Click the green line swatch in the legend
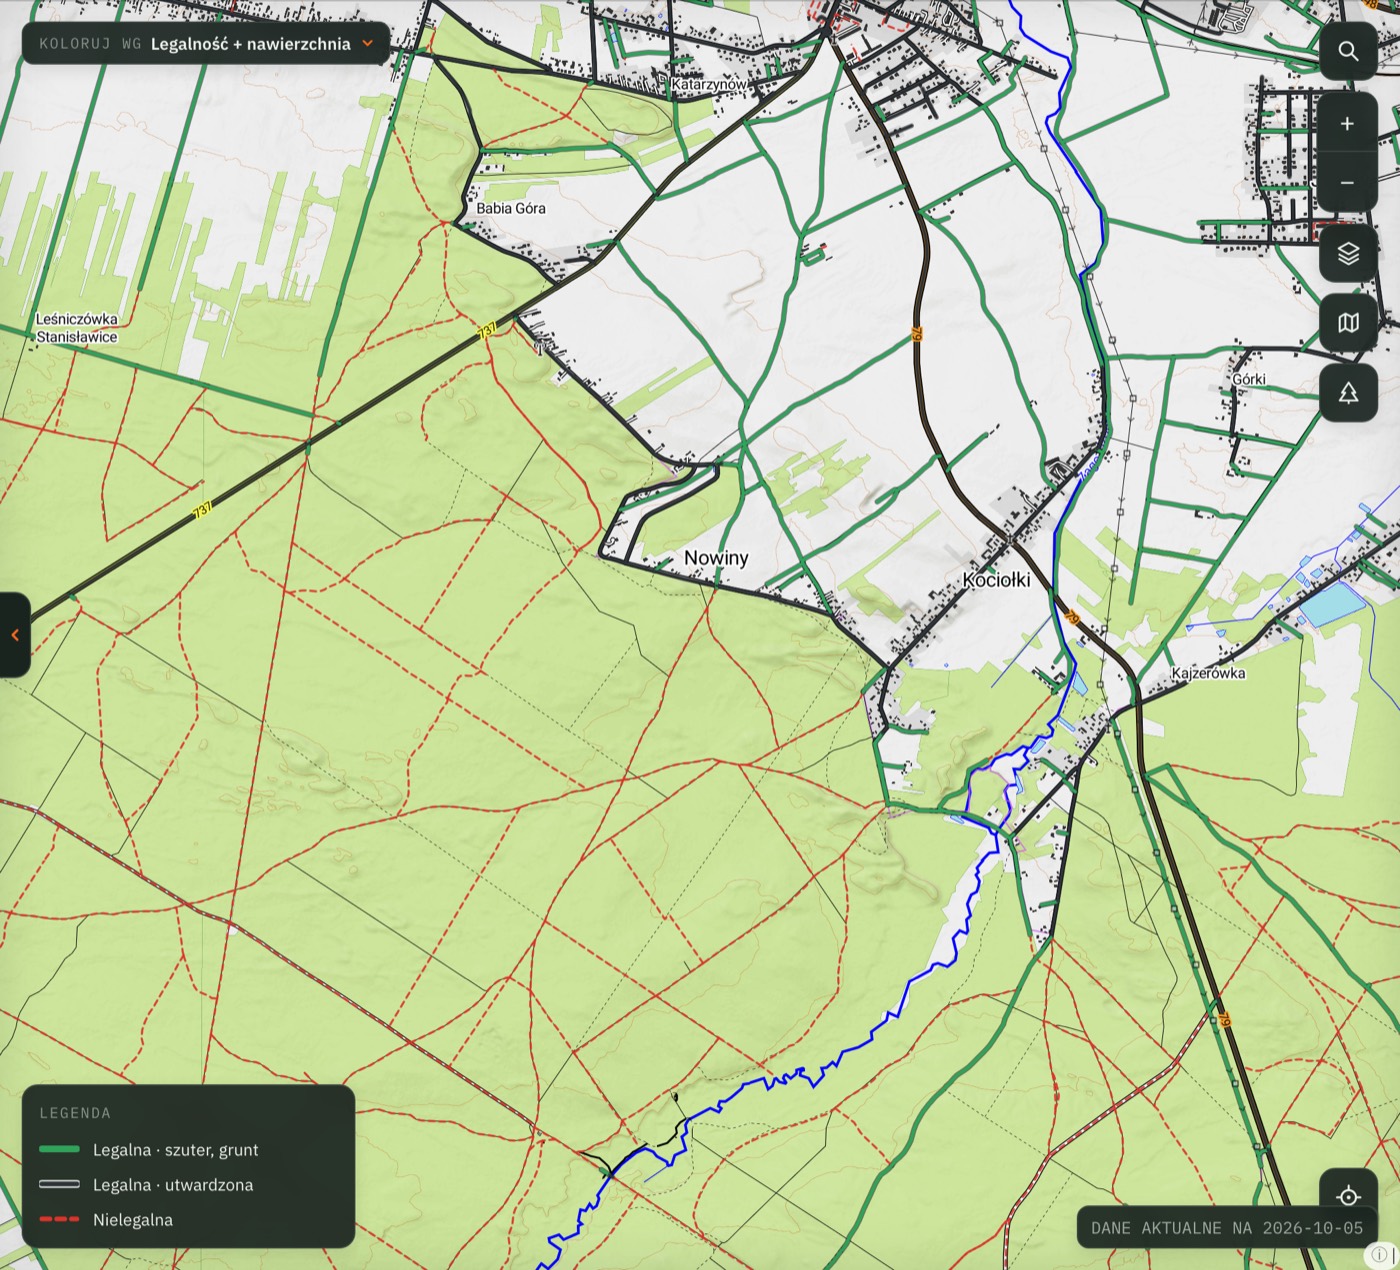The width and height of the screenshot is (1400, 1270). coord(59,1150)
